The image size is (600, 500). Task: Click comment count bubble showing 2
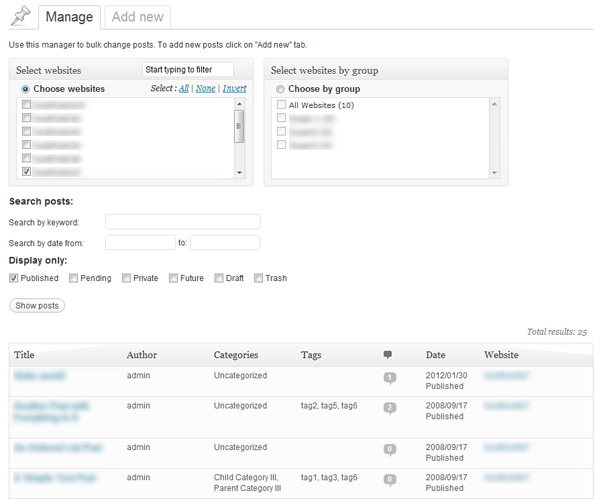390,408
